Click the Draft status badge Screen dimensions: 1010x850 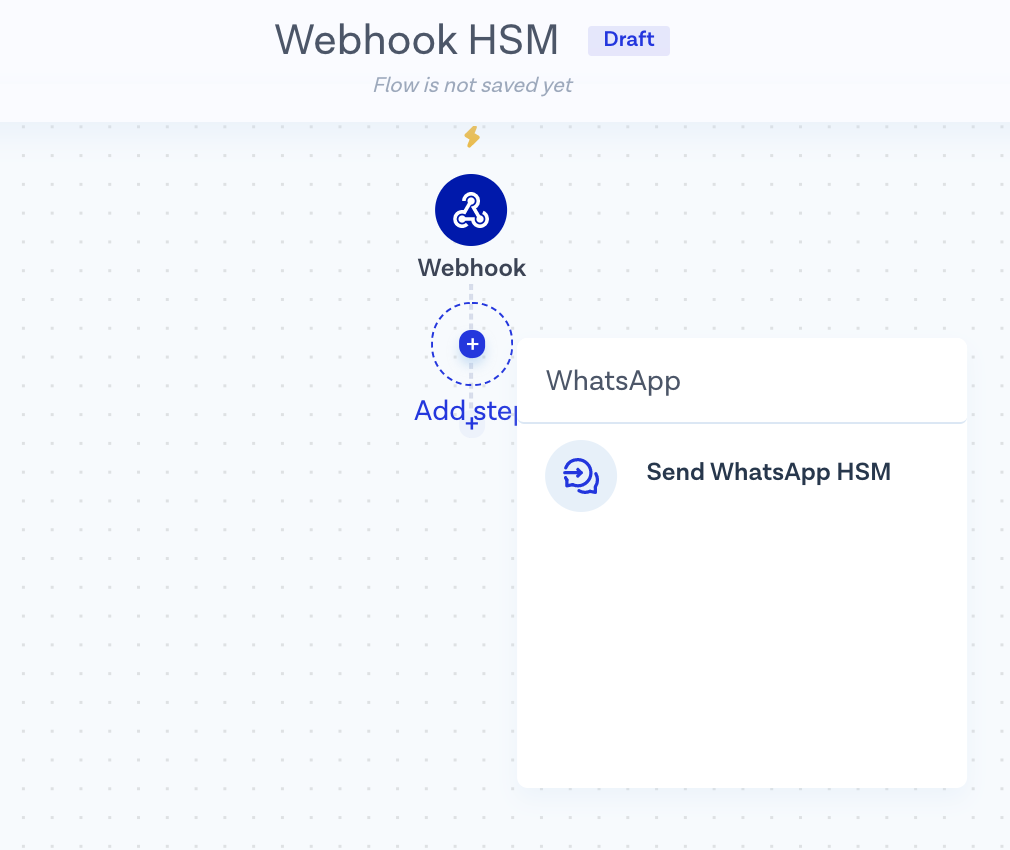628,40
